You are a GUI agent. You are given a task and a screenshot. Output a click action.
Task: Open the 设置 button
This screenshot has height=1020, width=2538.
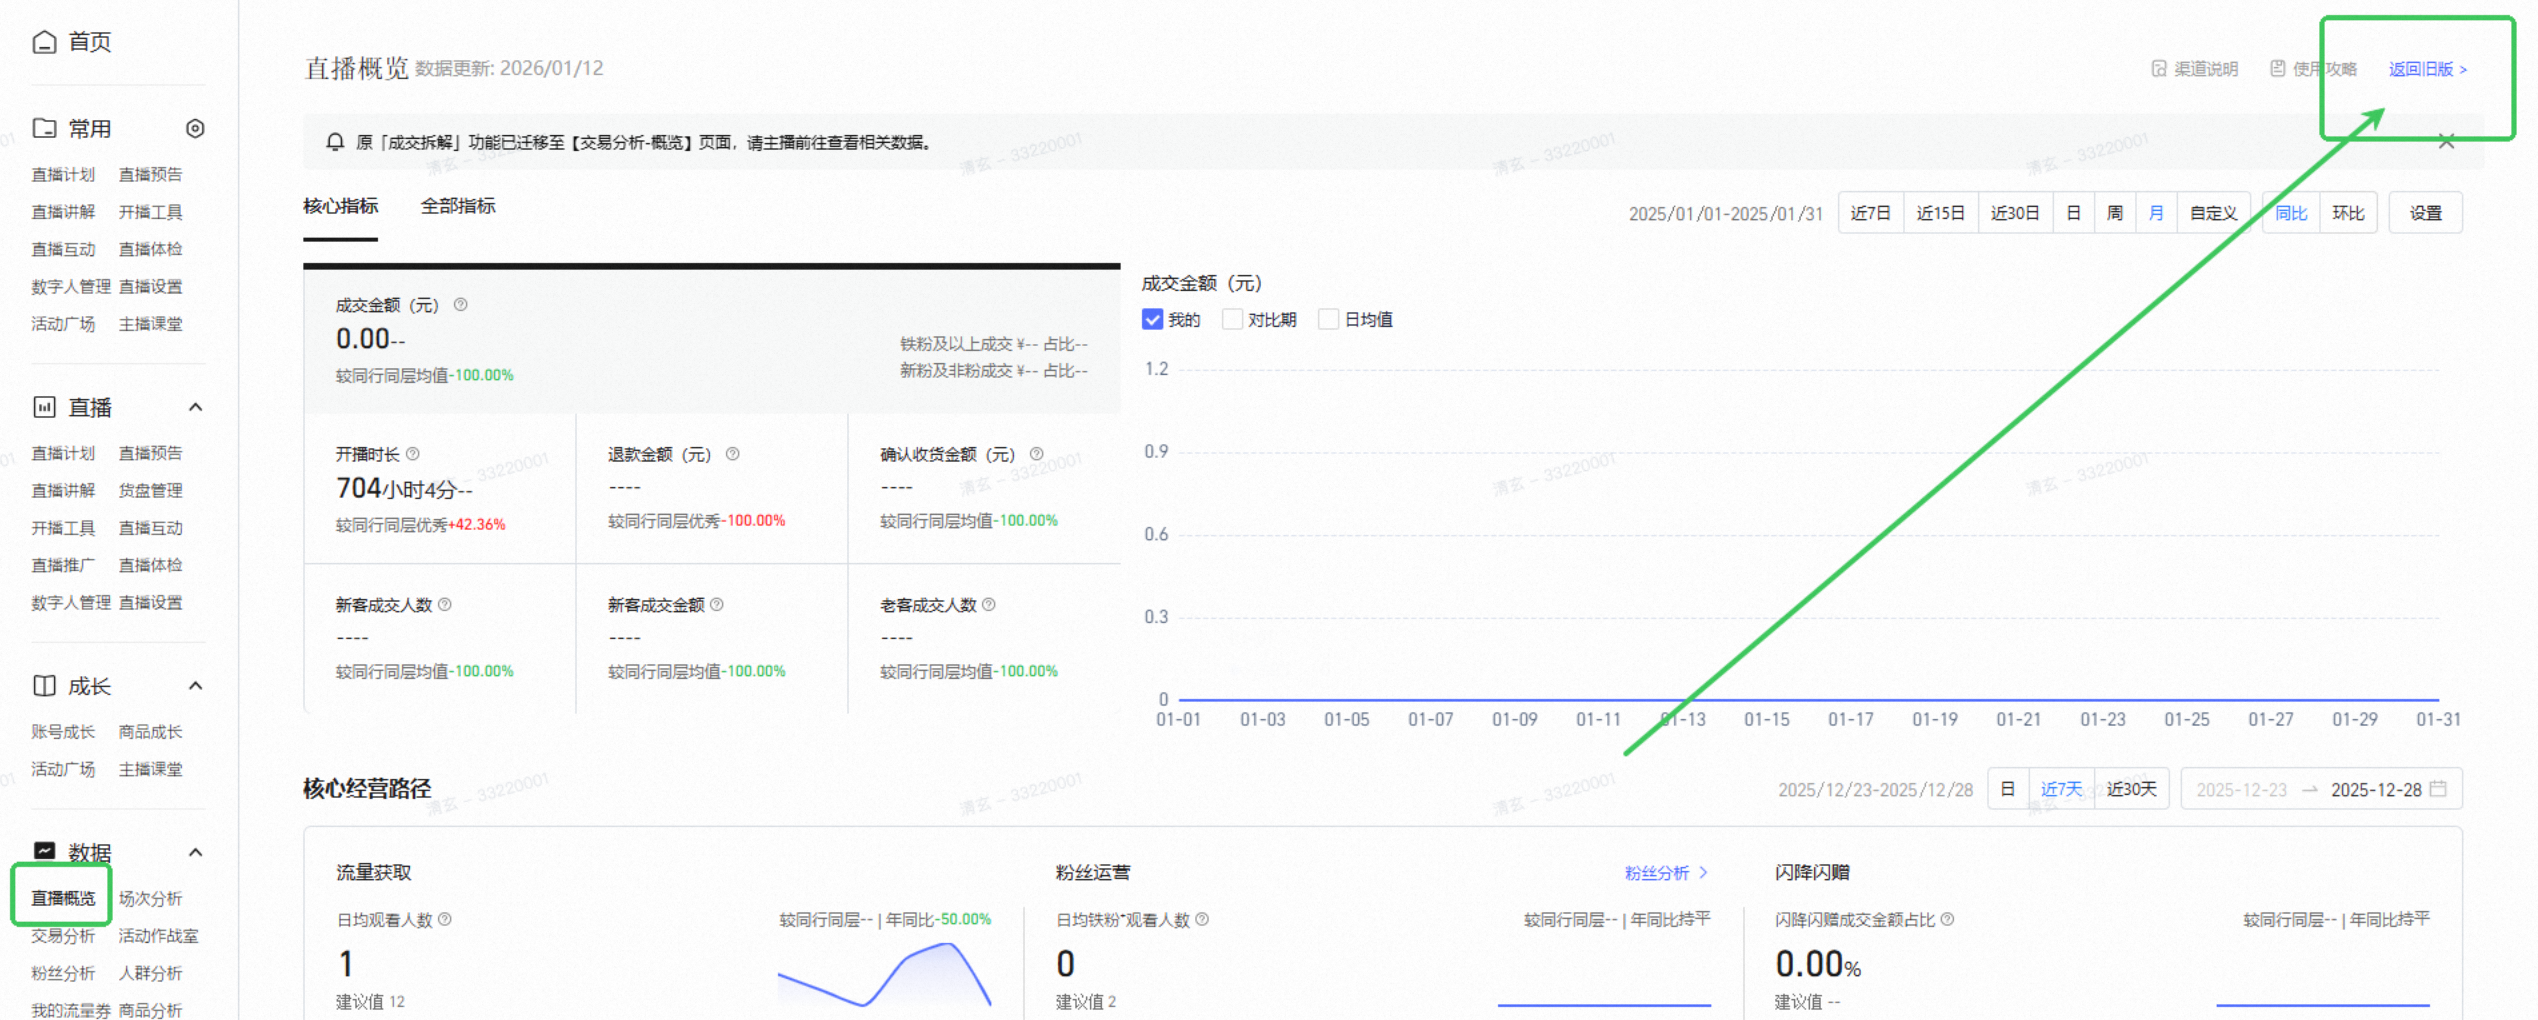[2425, 213]
